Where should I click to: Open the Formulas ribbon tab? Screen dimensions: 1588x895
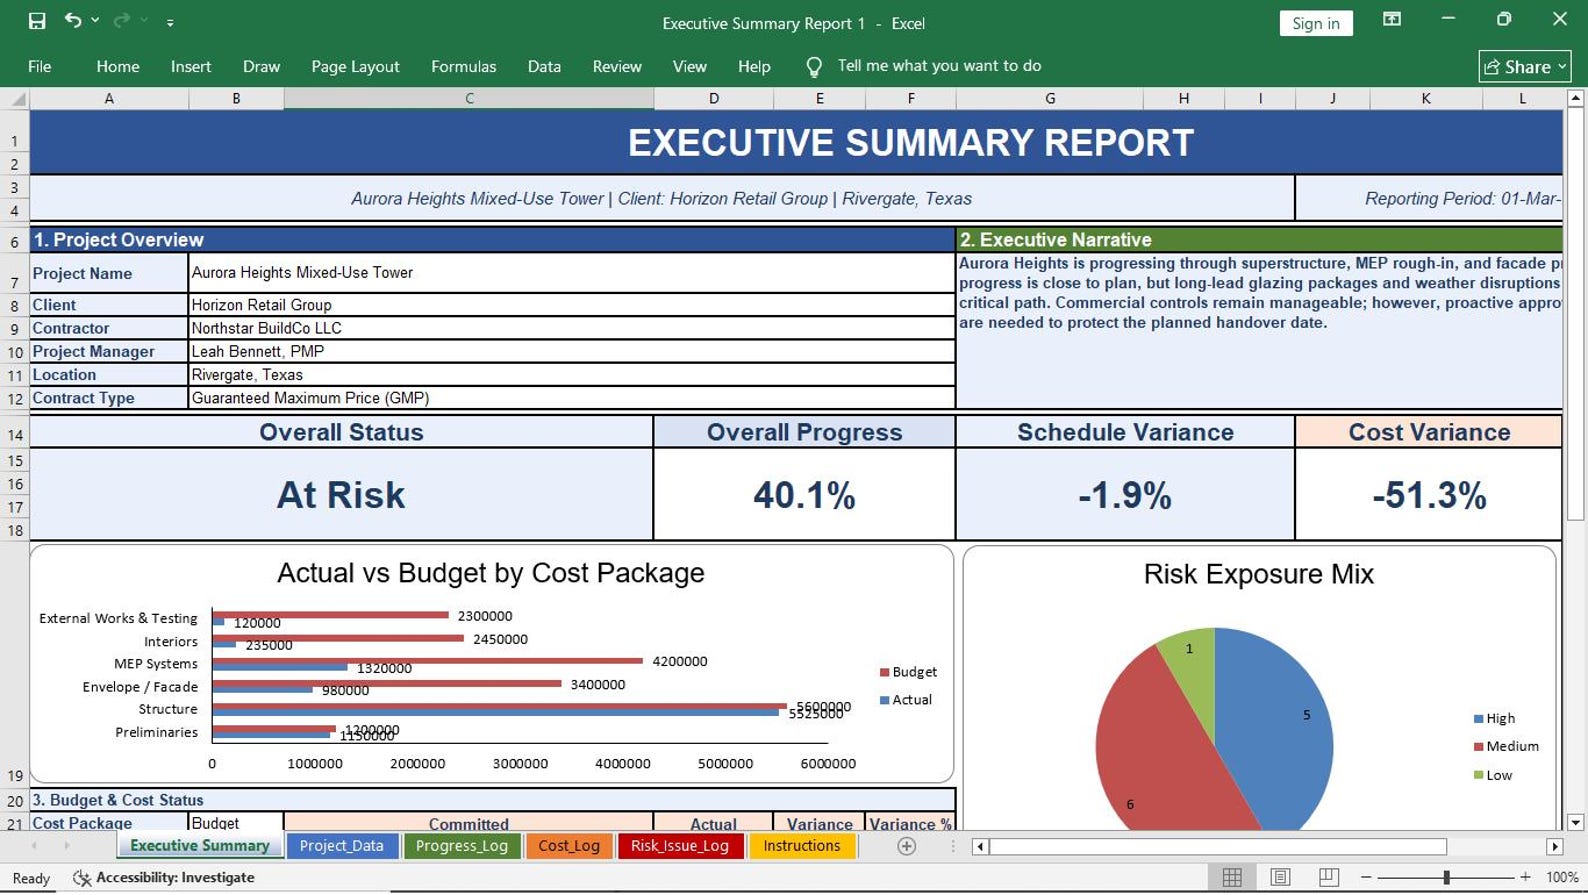(463, 66)
